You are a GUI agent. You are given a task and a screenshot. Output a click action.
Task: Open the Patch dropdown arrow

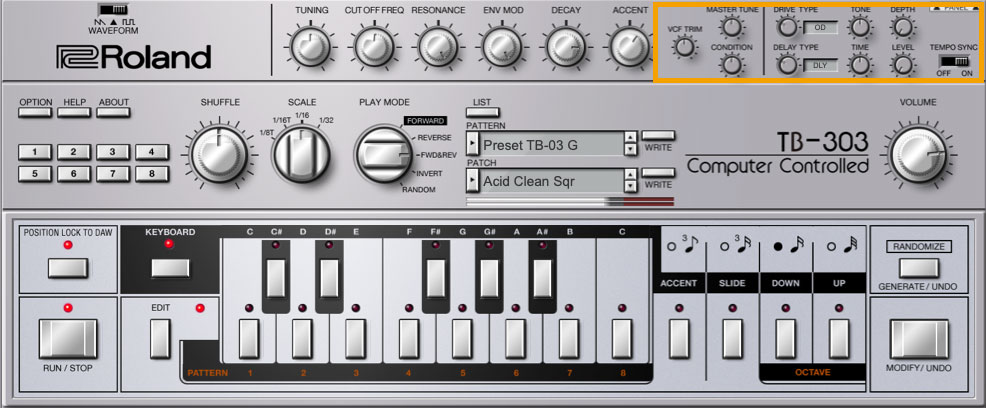pyautogui.click(x=472, y=182)
